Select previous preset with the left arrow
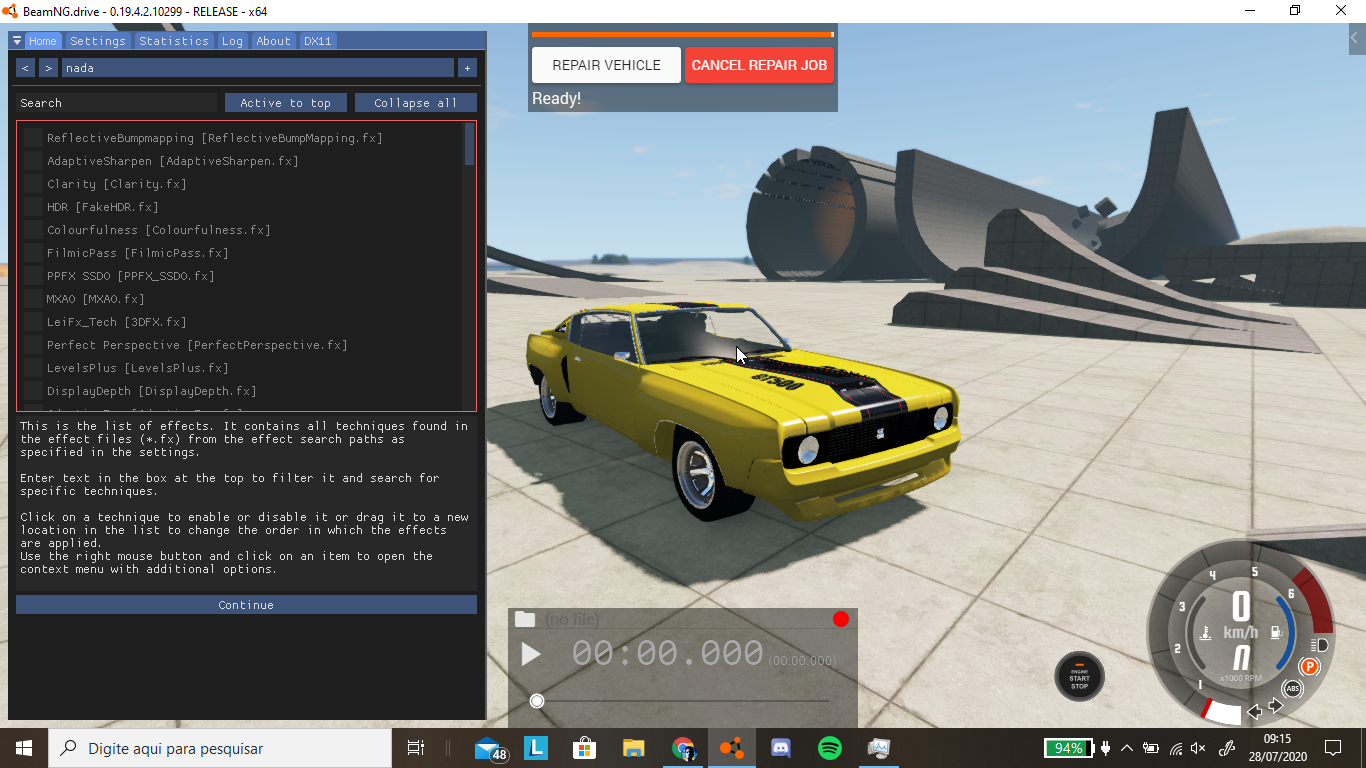Viewport: 1366px width, 768px height. [x=26, y=68]
